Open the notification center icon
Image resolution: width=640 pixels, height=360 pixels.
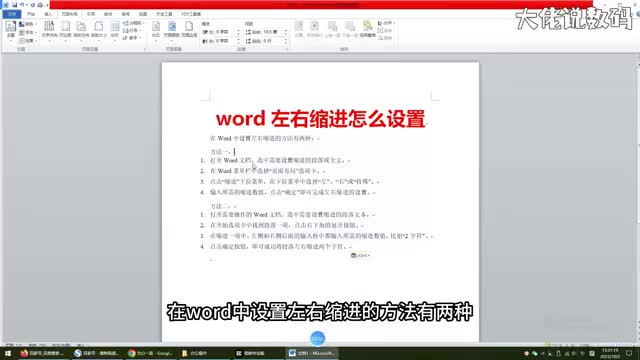[630, 353]
